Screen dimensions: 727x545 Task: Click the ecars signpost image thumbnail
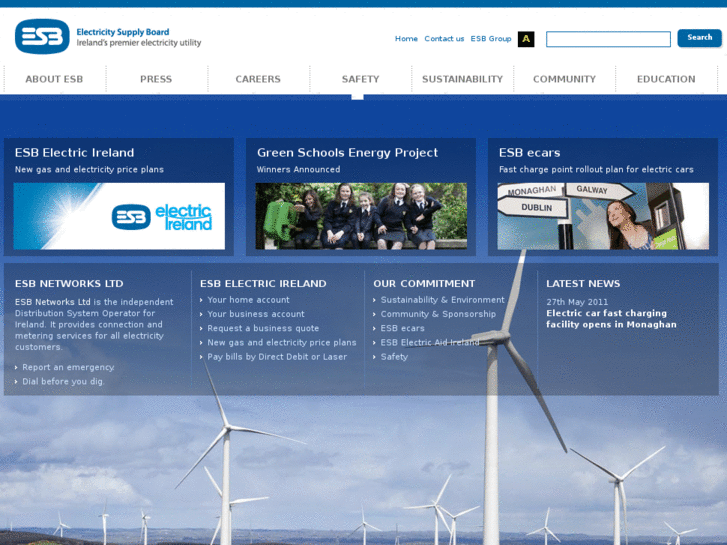(x=603, y=216)
